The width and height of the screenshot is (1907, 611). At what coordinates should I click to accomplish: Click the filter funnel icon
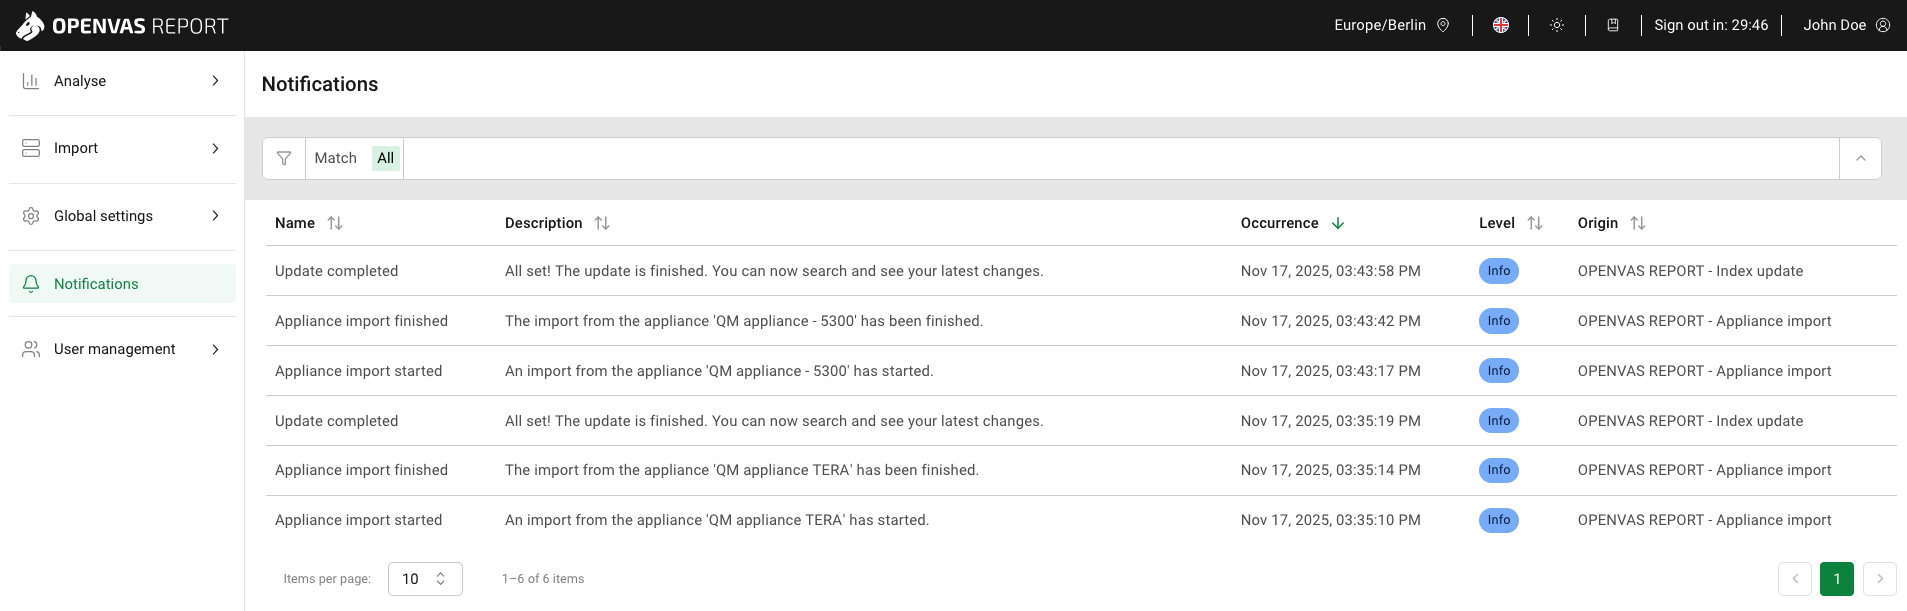(x=284, y=158)
